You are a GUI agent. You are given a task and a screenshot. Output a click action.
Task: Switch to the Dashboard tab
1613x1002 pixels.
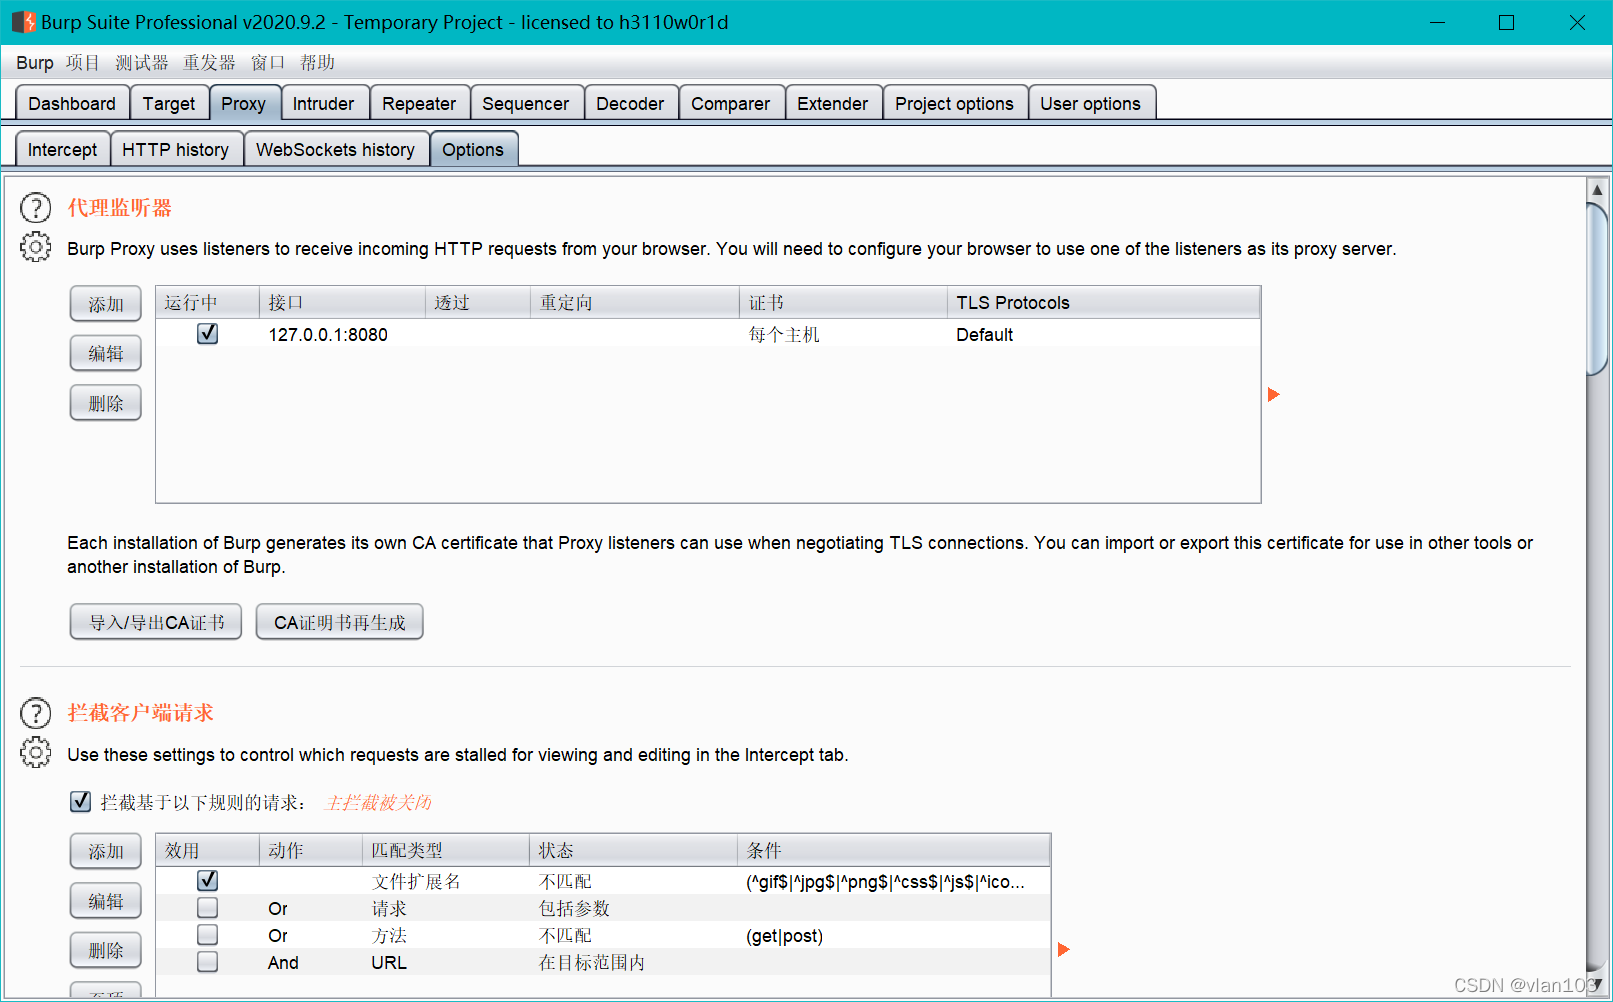72,104
